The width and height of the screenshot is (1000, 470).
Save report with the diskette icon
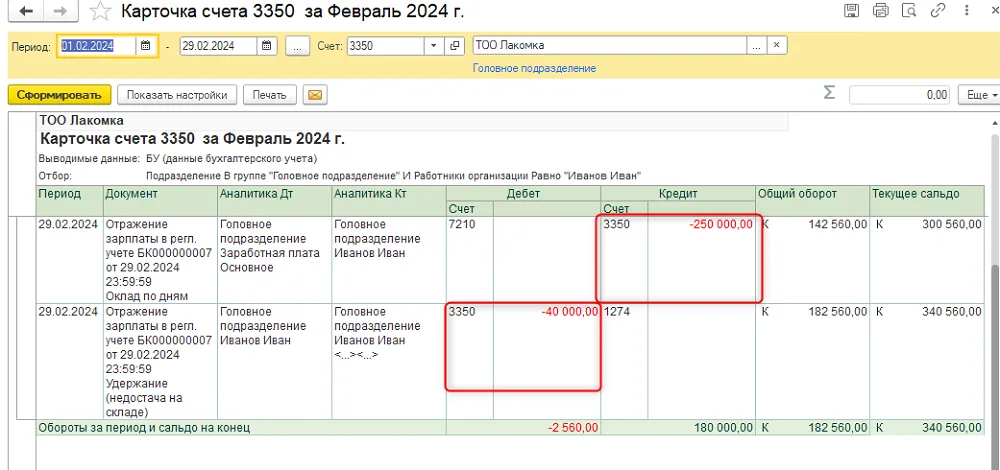click(851, 10)
